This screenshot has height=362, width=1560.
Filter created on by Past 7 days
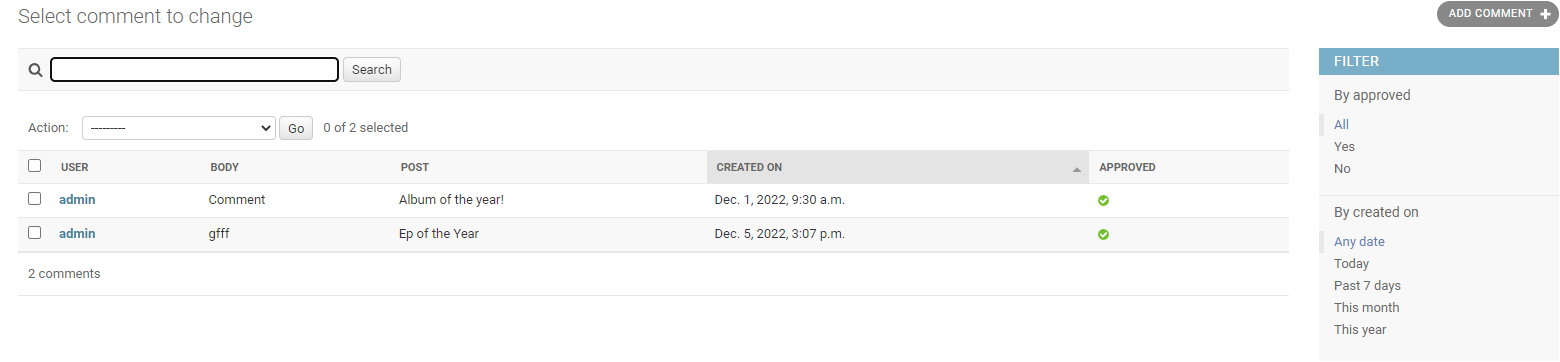click(x=1367, y=286)
